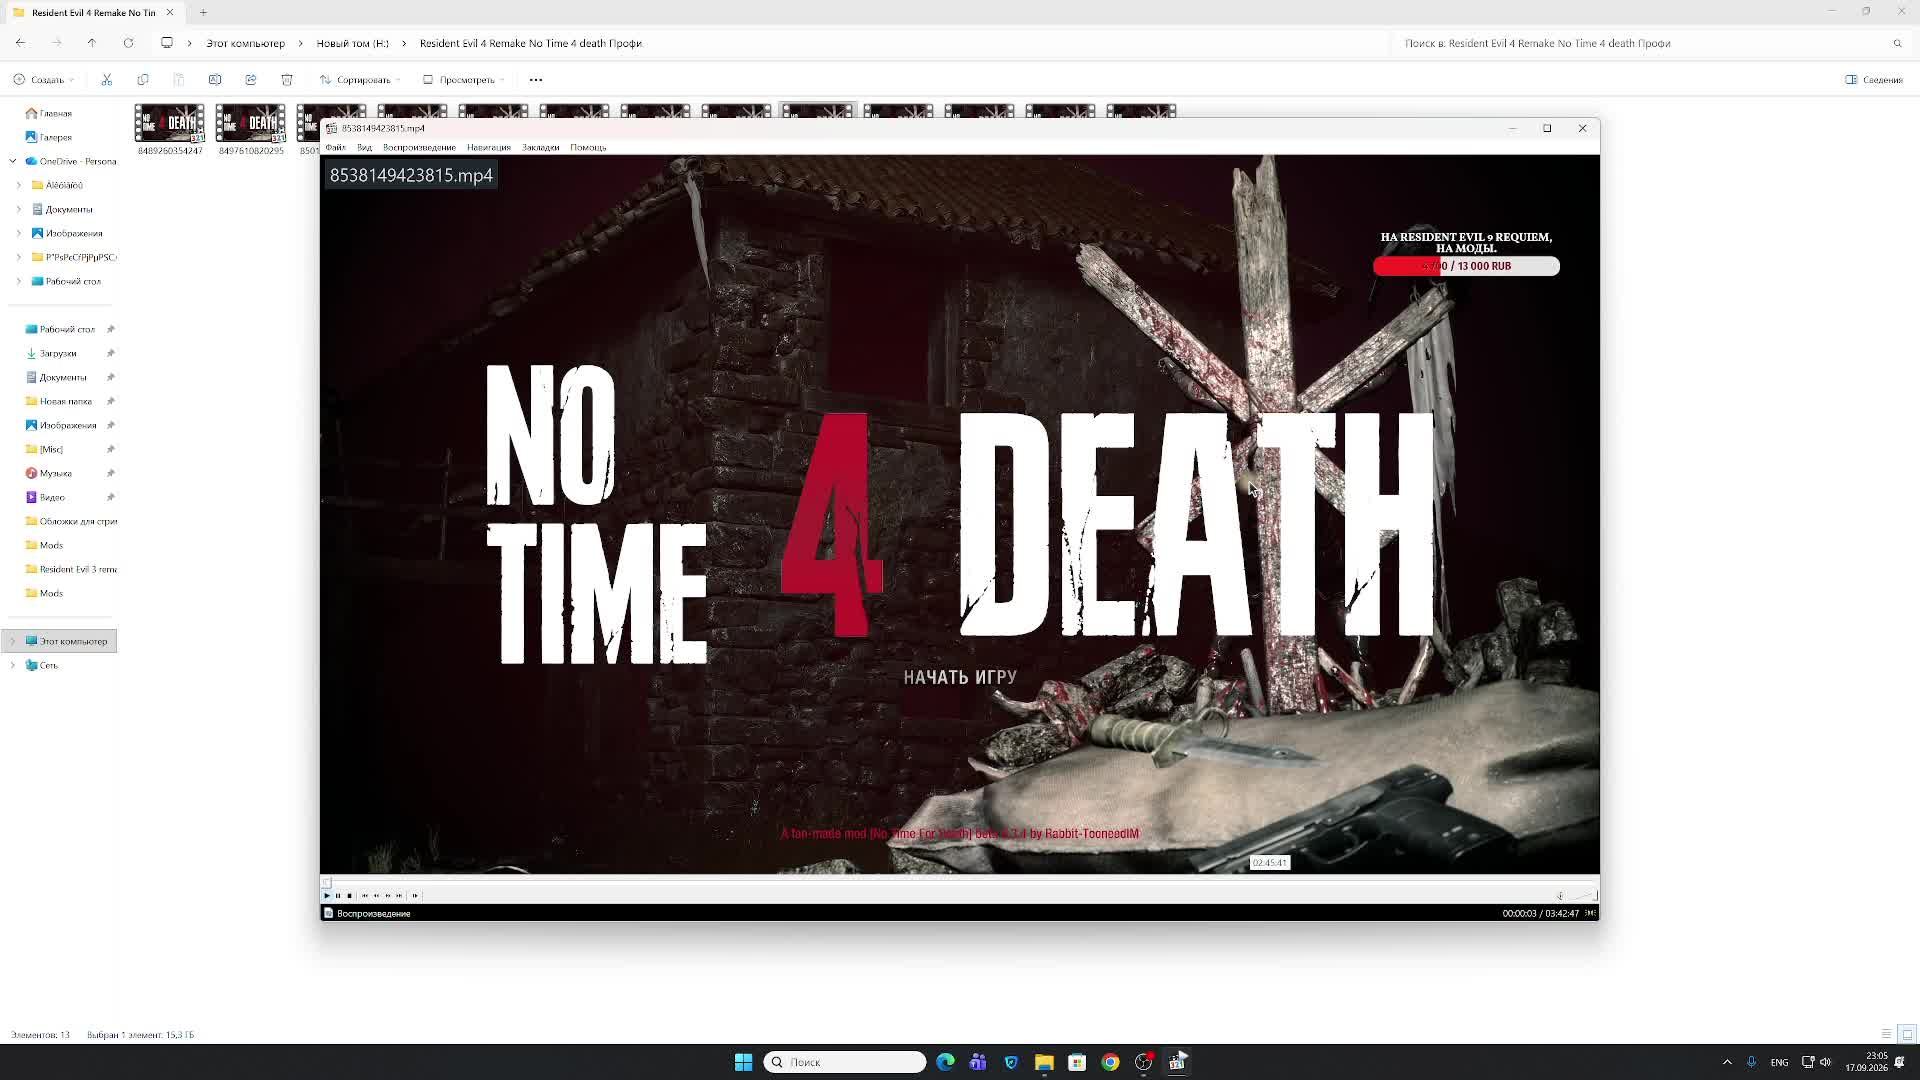
Task: Expand the Документы folder under OneDrive
Action: click(18, 209)
